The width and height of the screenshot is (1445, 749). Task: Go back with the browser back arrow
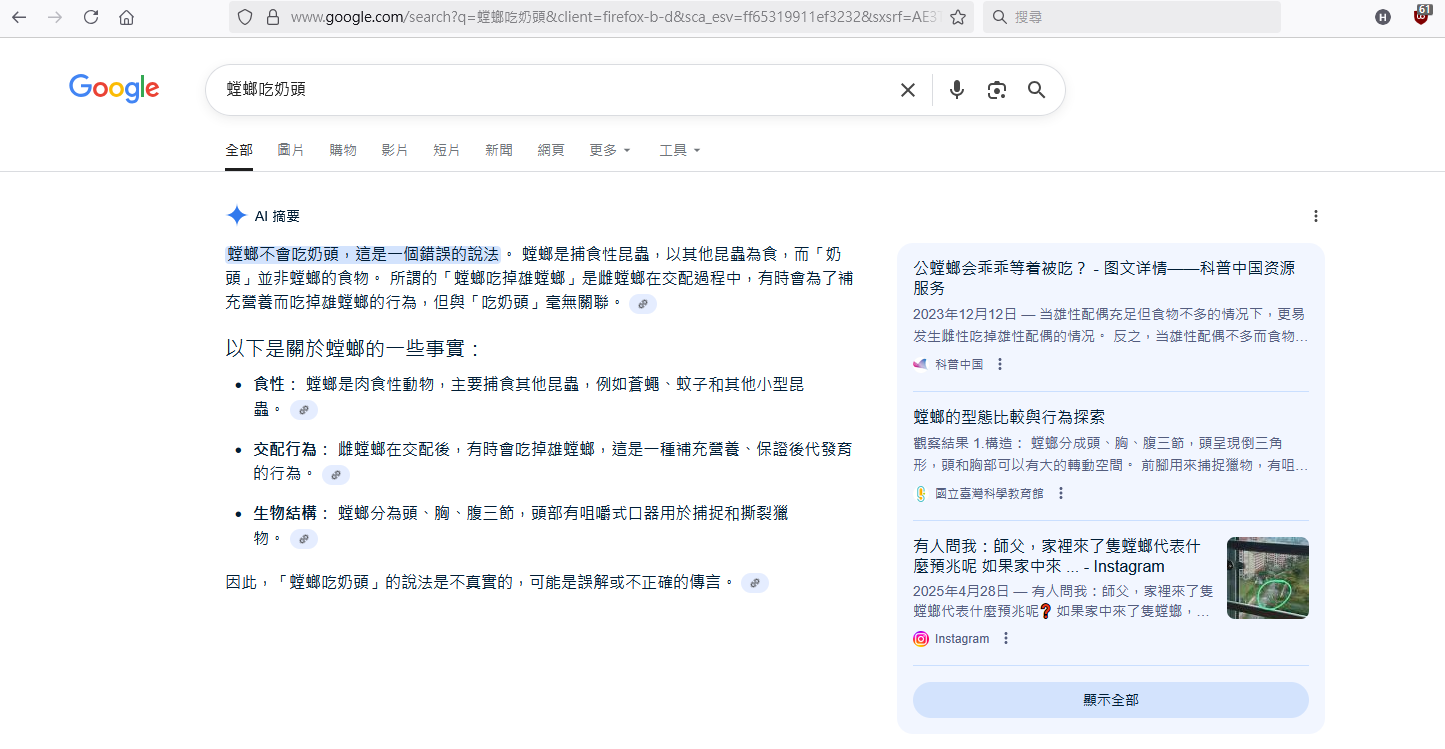(x=19, y=17)
